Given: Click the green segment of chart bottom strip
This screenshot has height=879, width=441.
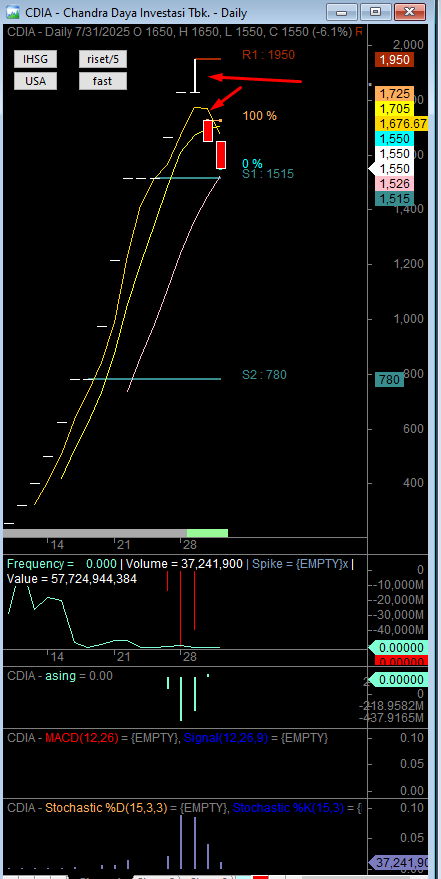Looking at the screenshot, I should 207,533.
